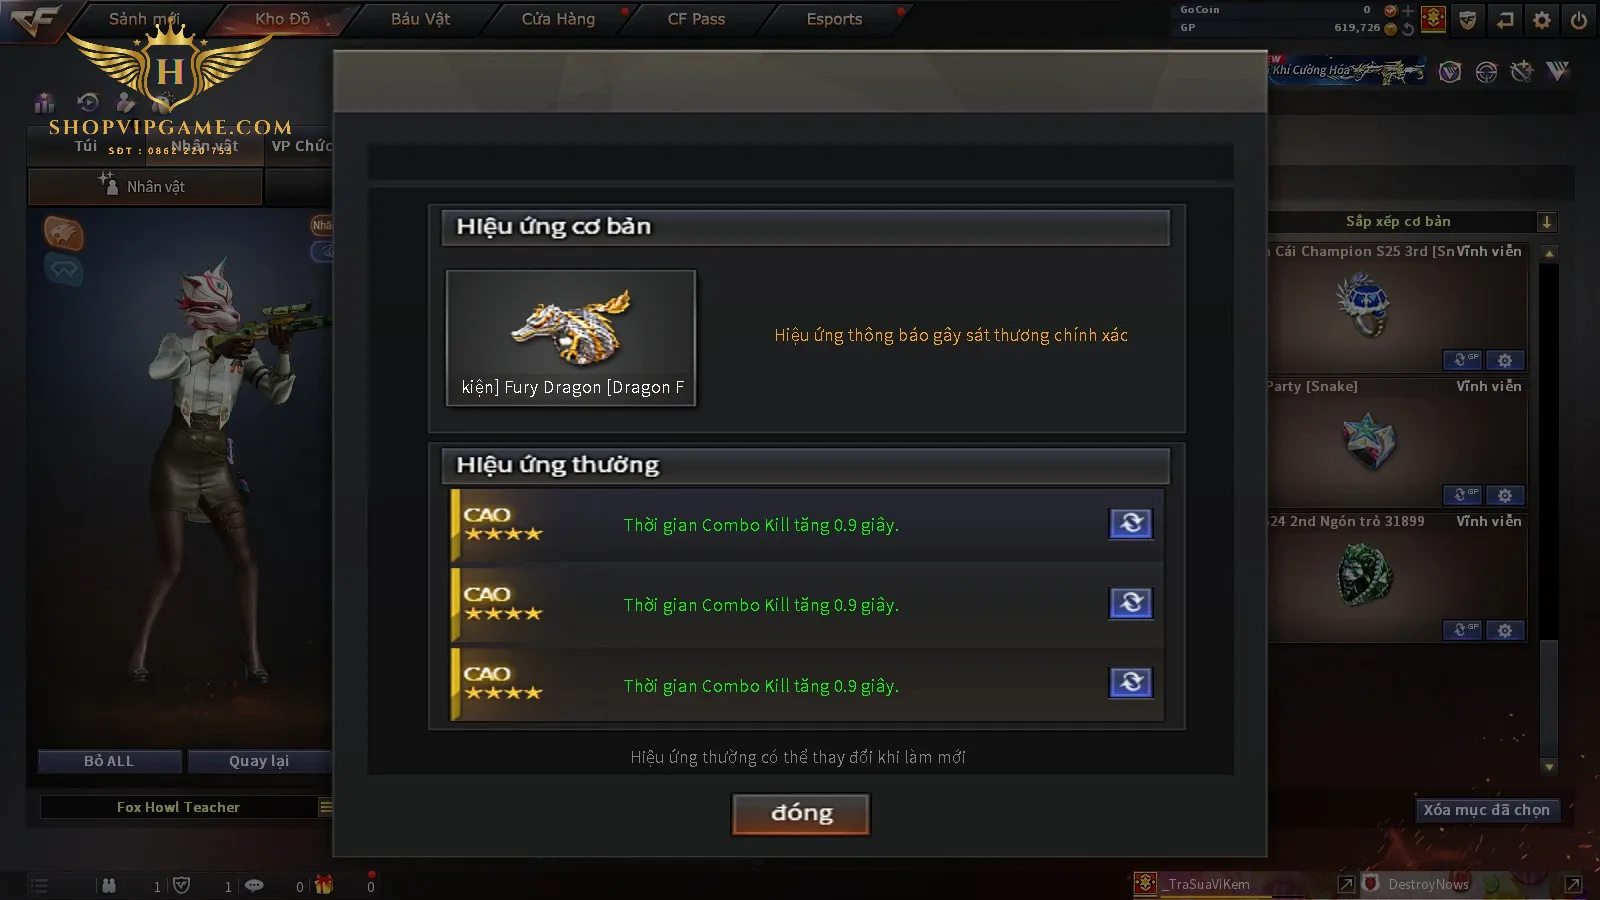Click the inventory list scrollbar down arrow
The width and height of the screenshot is (1600, 900).
click(x=1549, y=767)
